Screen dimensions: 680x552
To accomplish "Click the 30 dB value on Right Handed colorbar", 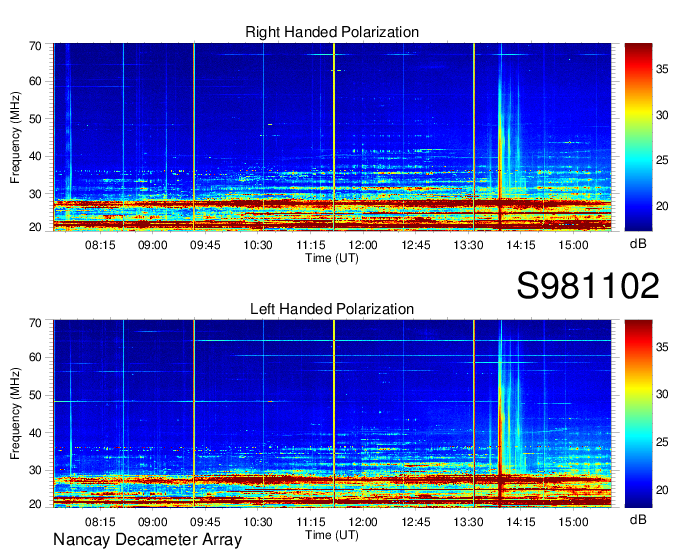I will click(x=662, y=115).
